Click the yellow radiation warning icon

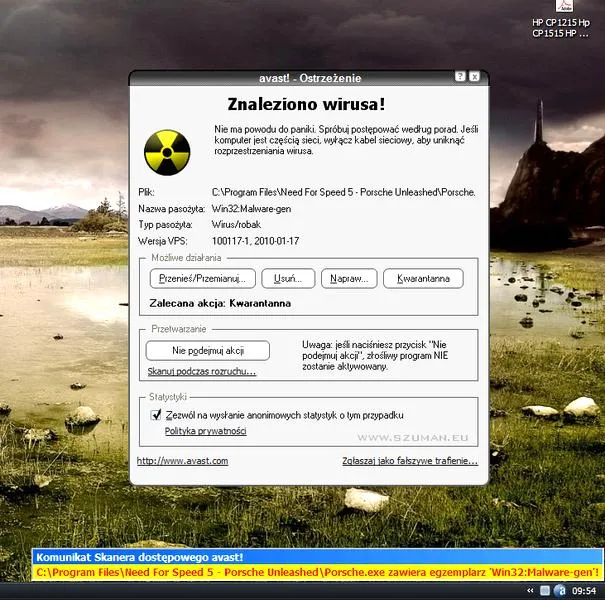pos(167,152)
